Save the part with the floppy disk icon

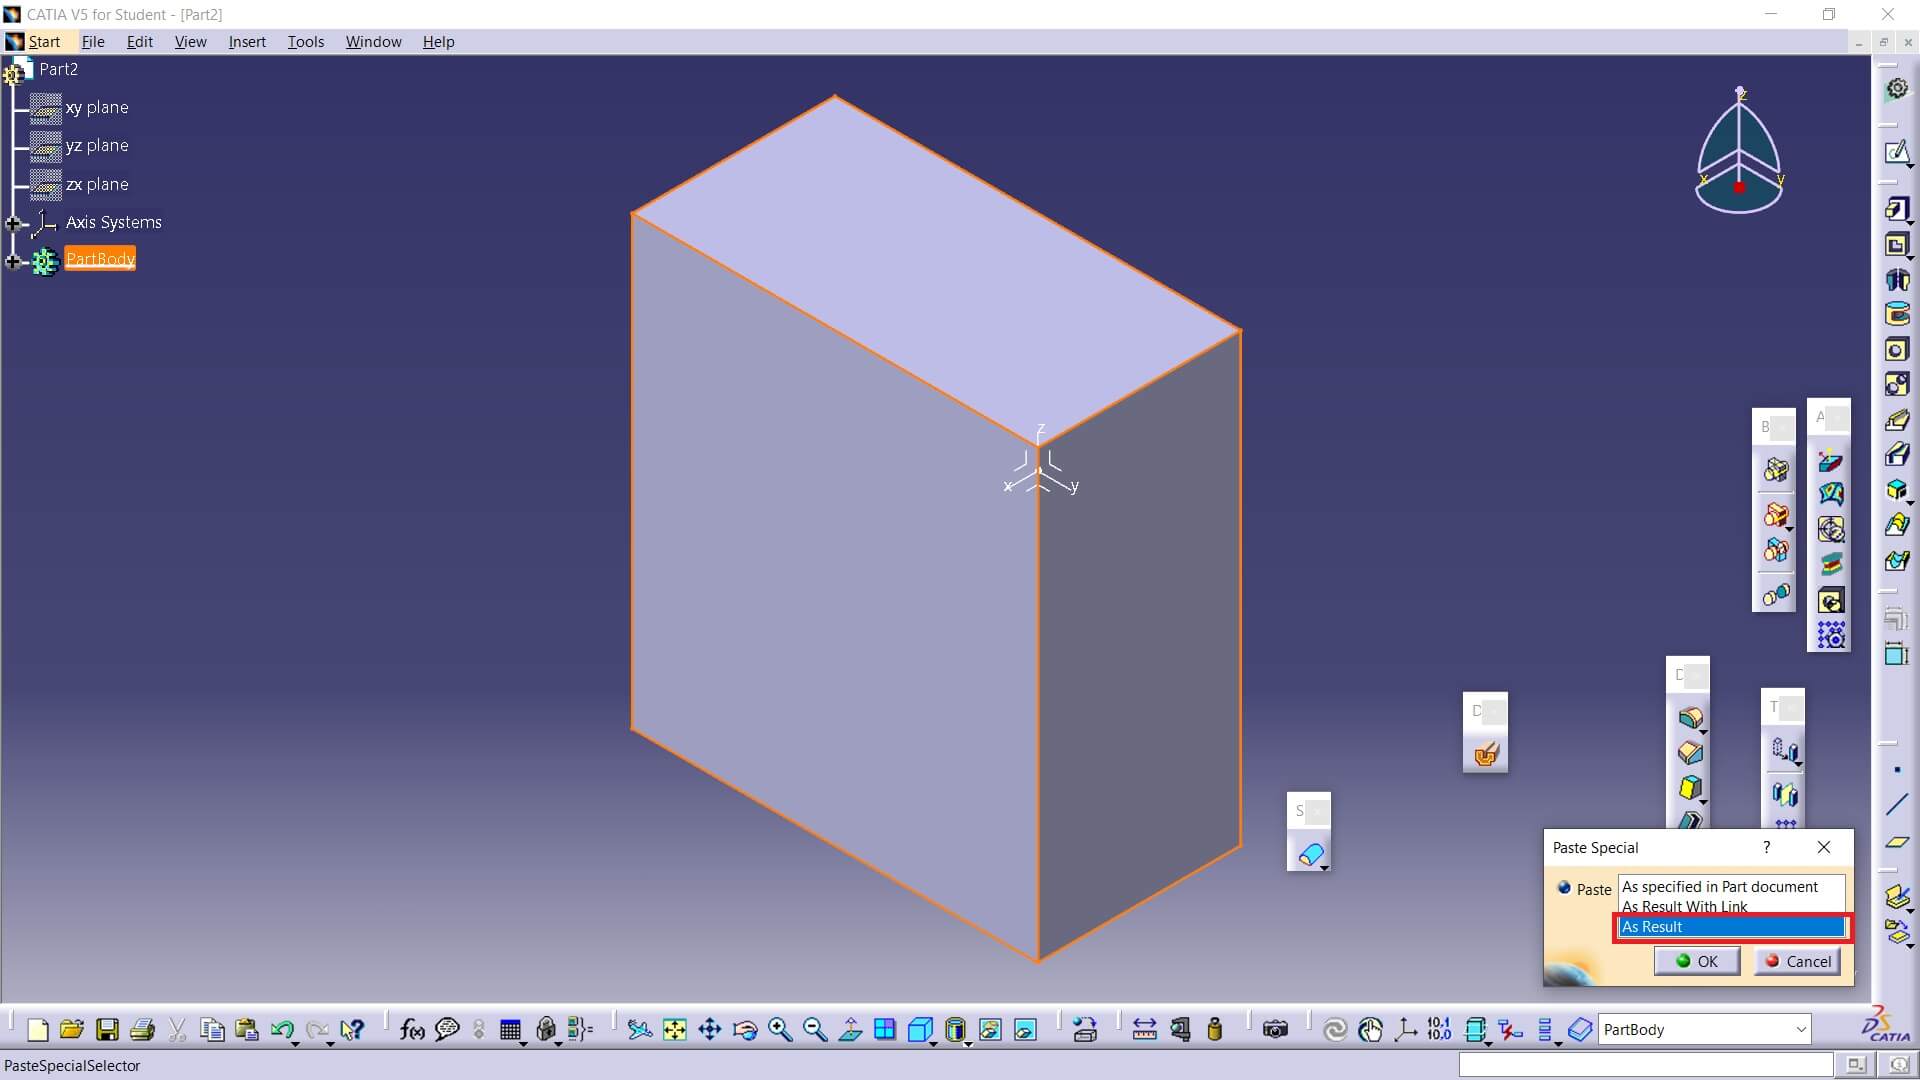[107, 1029]
